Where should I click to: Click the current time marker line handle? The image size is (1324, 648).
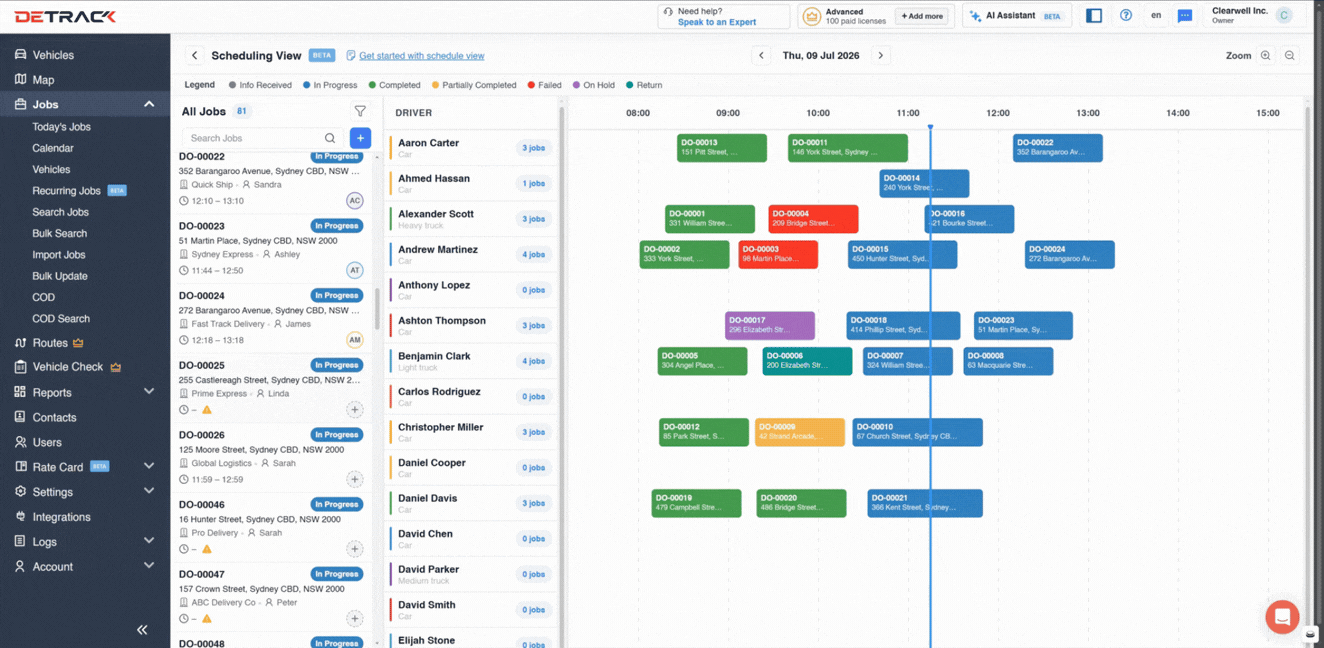(930, 127)
